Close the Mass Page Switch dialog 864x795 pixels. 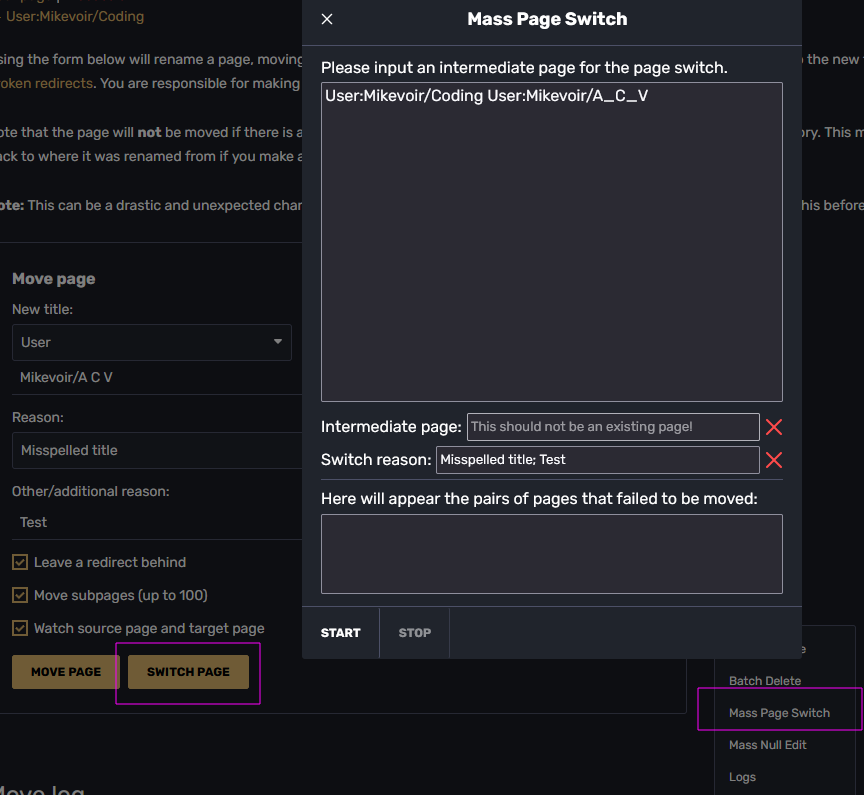(327, 19)
